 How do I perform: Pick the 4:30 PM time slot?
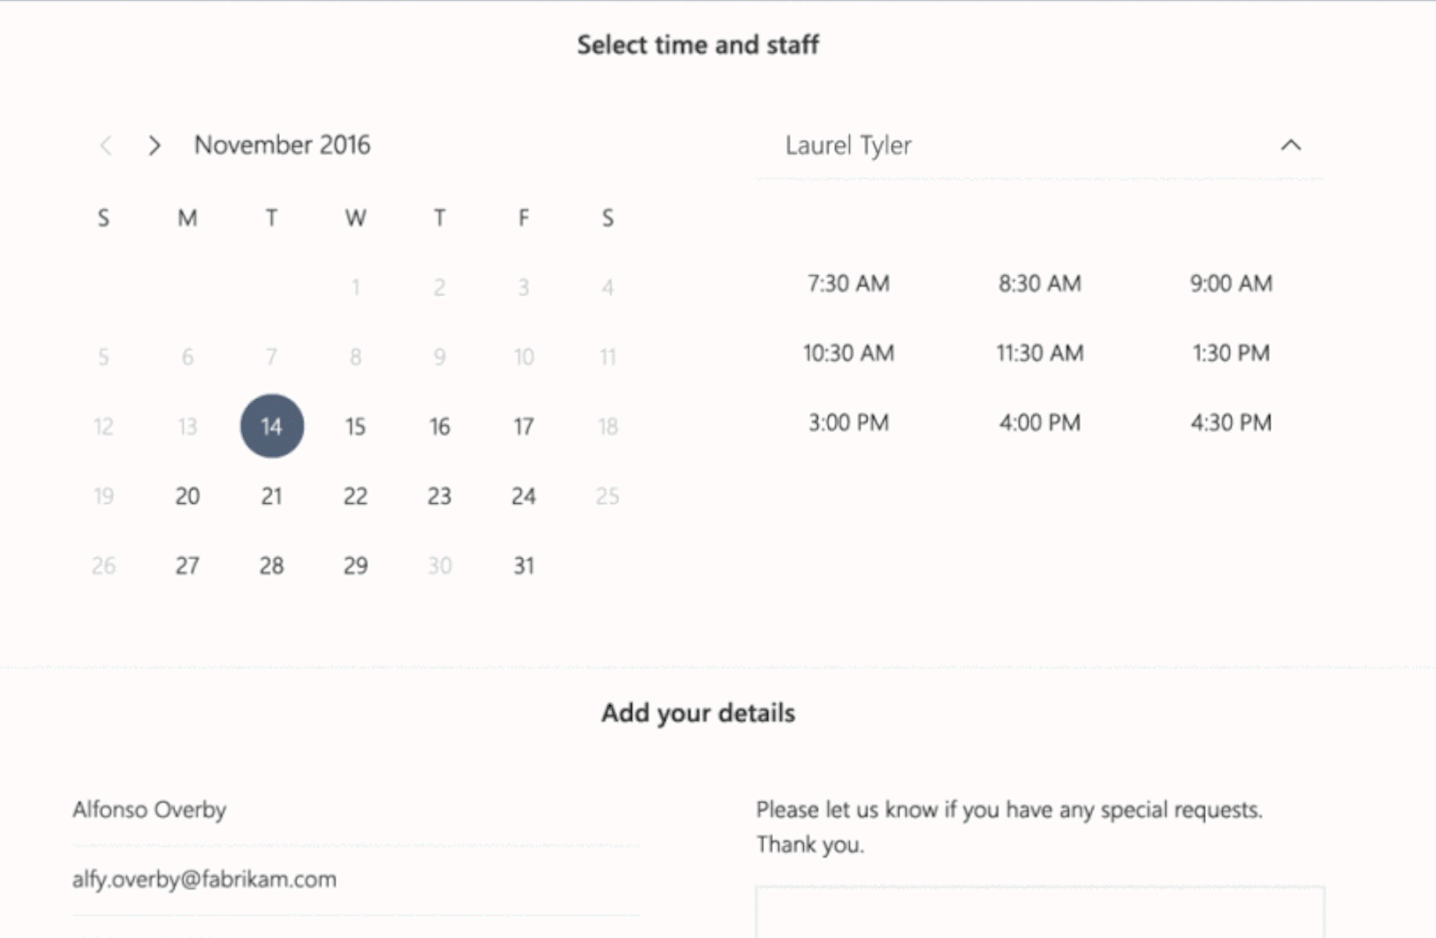1229,422
